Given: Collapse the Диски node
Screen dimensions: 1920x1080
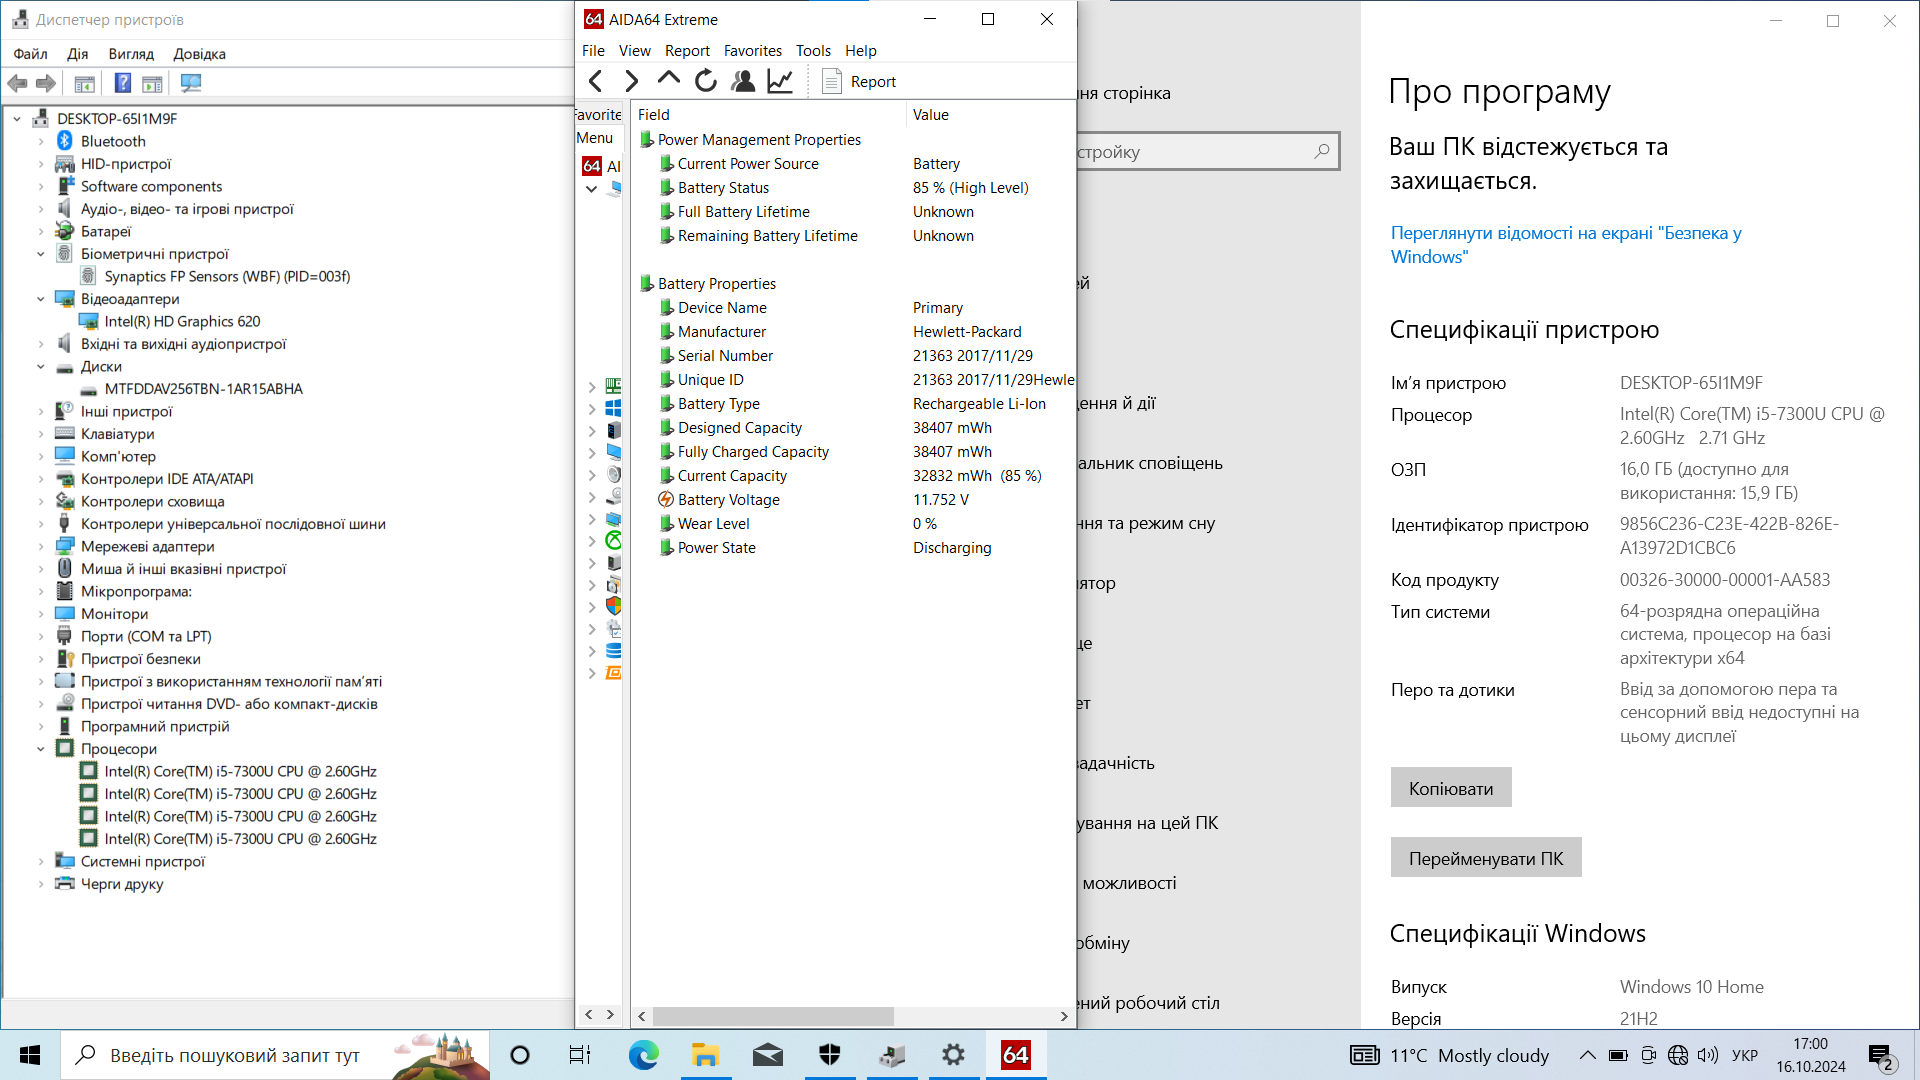Looking at the screenshot, I should tap(41, 366).
